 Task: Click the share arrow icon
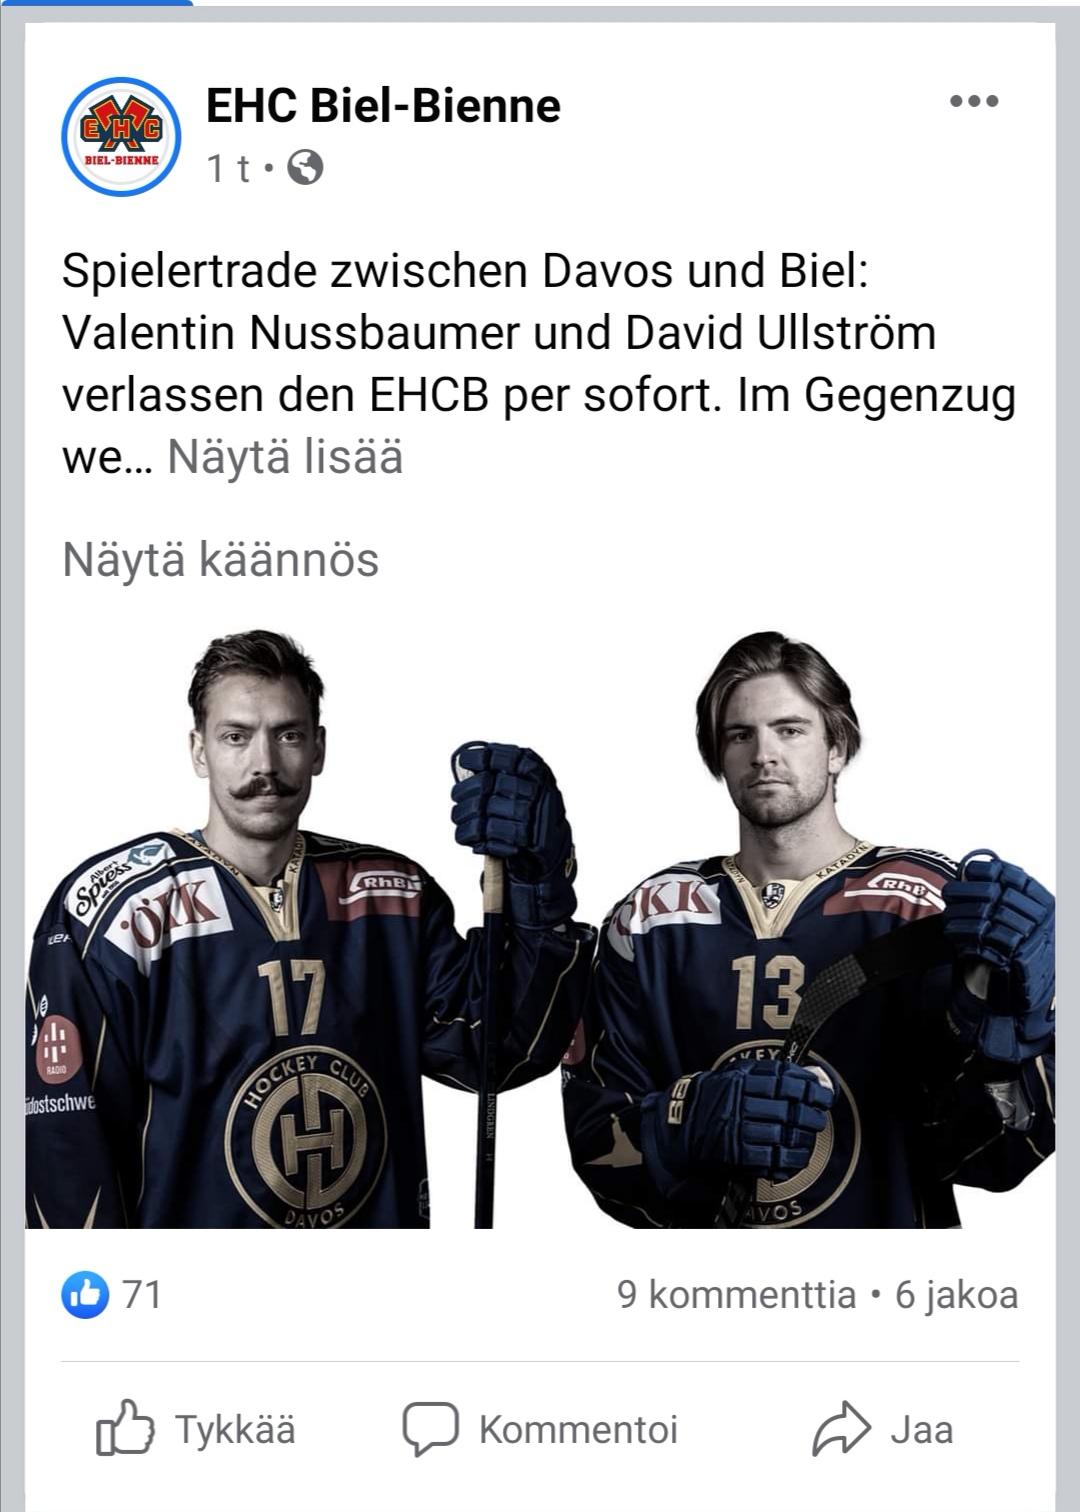click(x=841, y=1428)
